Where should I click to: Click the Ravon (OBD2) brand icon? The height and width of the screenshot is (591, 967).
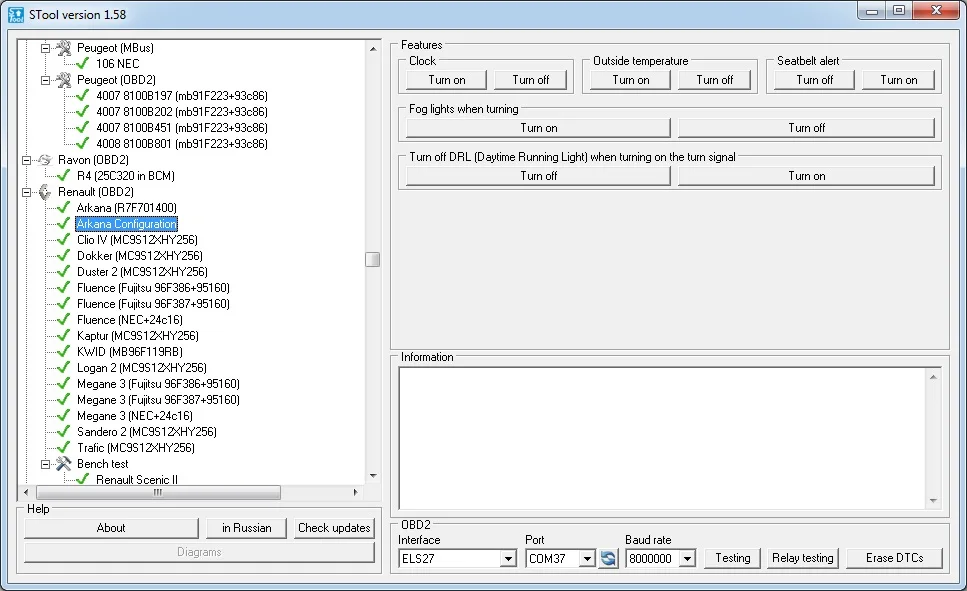[44, 160]
